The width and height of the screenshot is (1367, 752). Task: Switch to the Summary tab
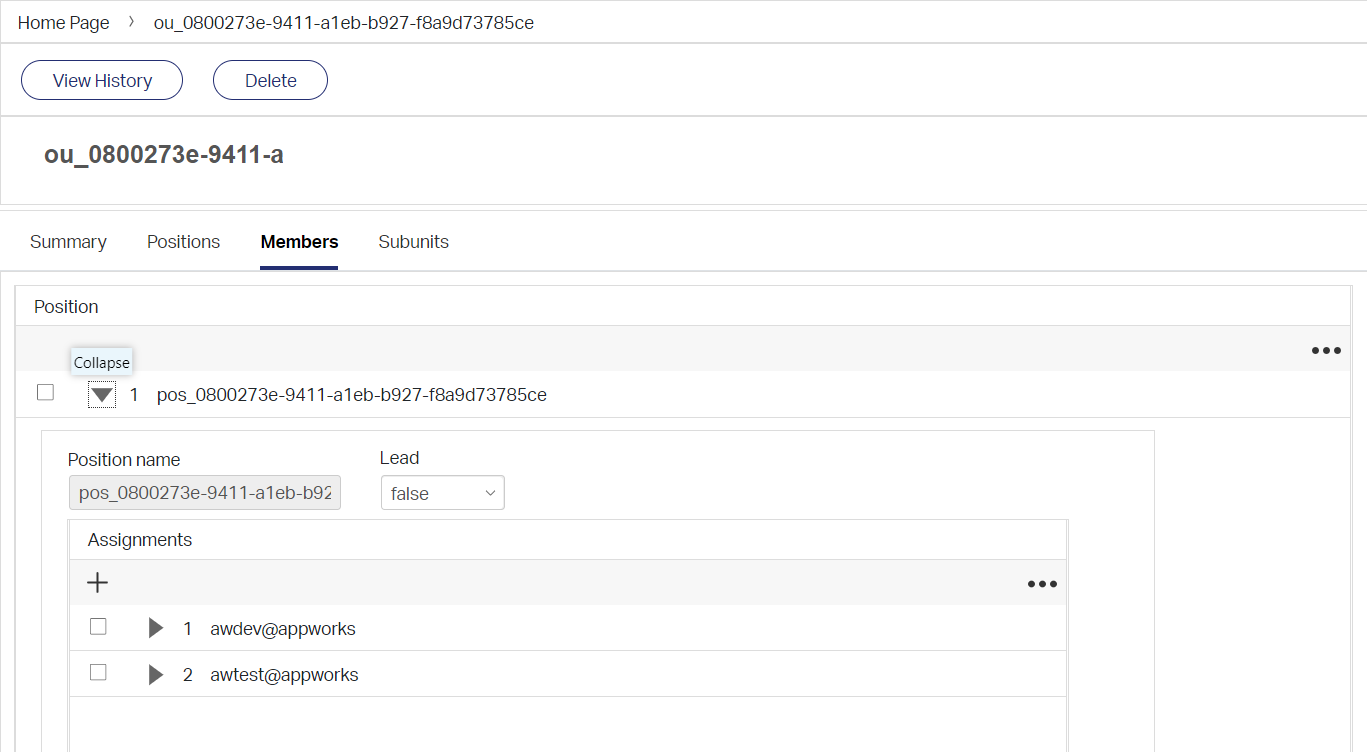tap(68, 242)
